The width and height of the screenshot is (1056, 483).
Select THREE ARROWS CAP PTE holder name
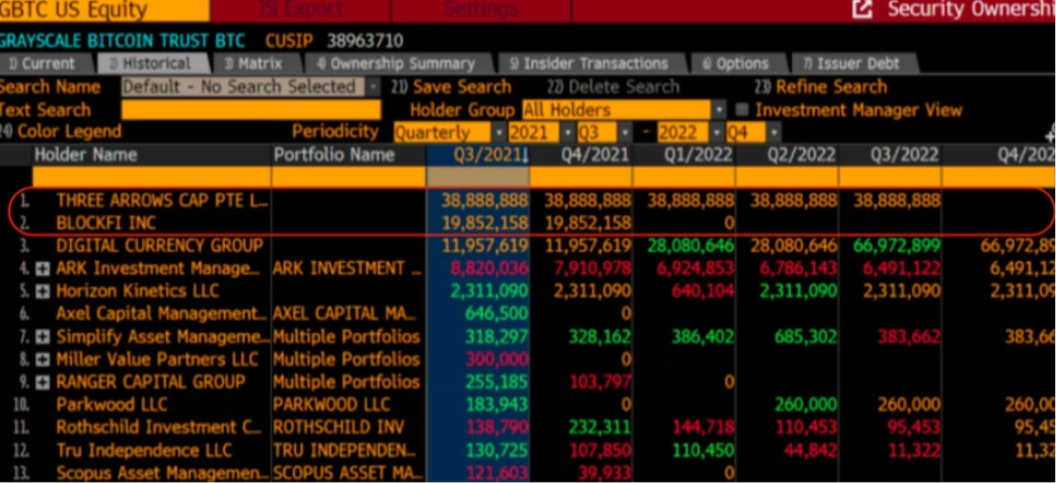pos(162,200)
